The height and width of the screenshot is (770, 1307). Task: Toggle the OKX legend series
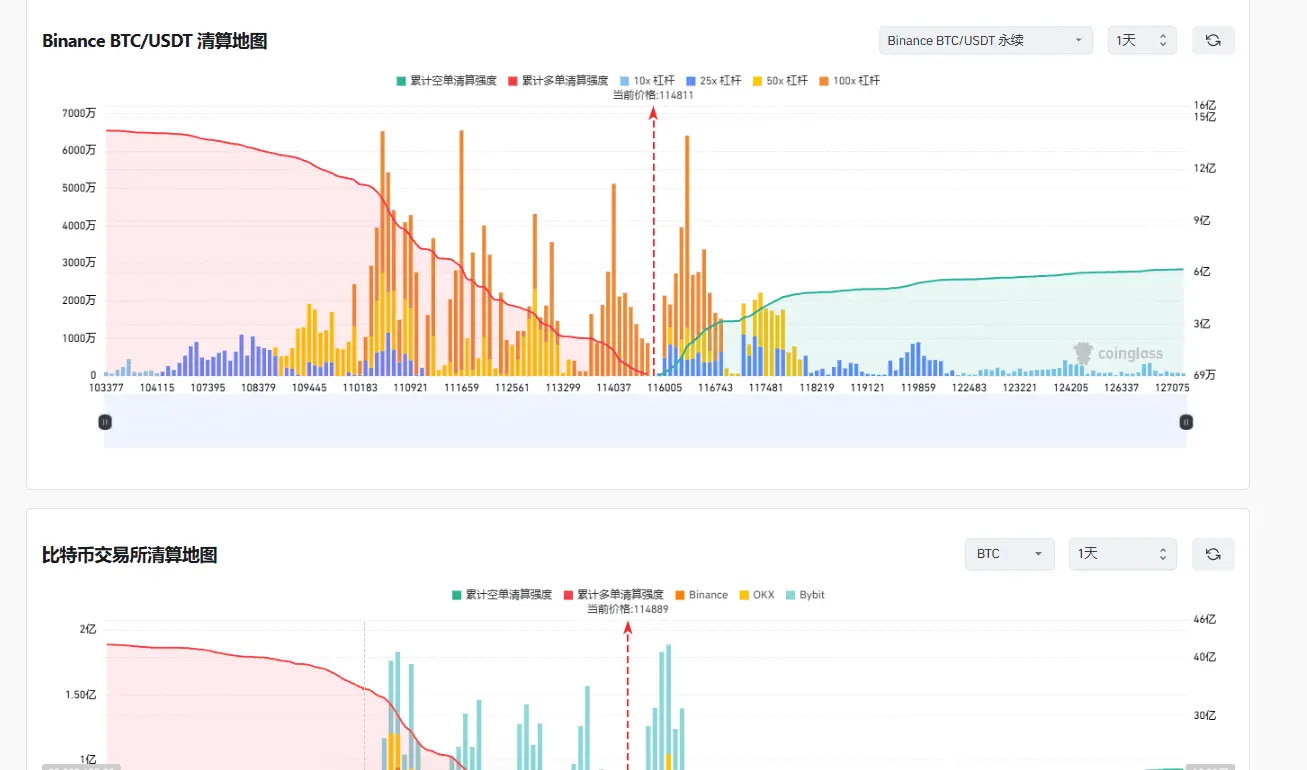coord(756,595)
